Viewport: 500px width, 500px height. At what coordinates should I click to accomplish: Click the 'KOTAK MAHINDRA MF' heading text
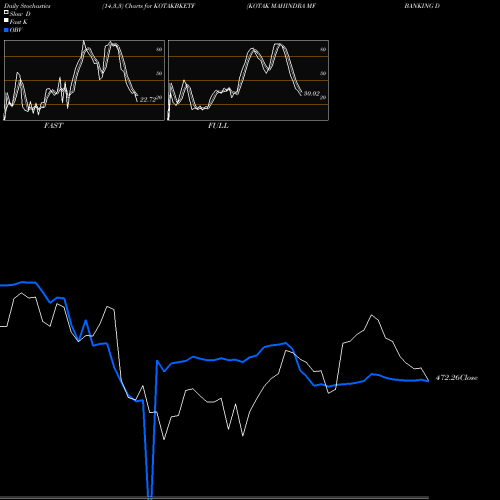(281, 6)
